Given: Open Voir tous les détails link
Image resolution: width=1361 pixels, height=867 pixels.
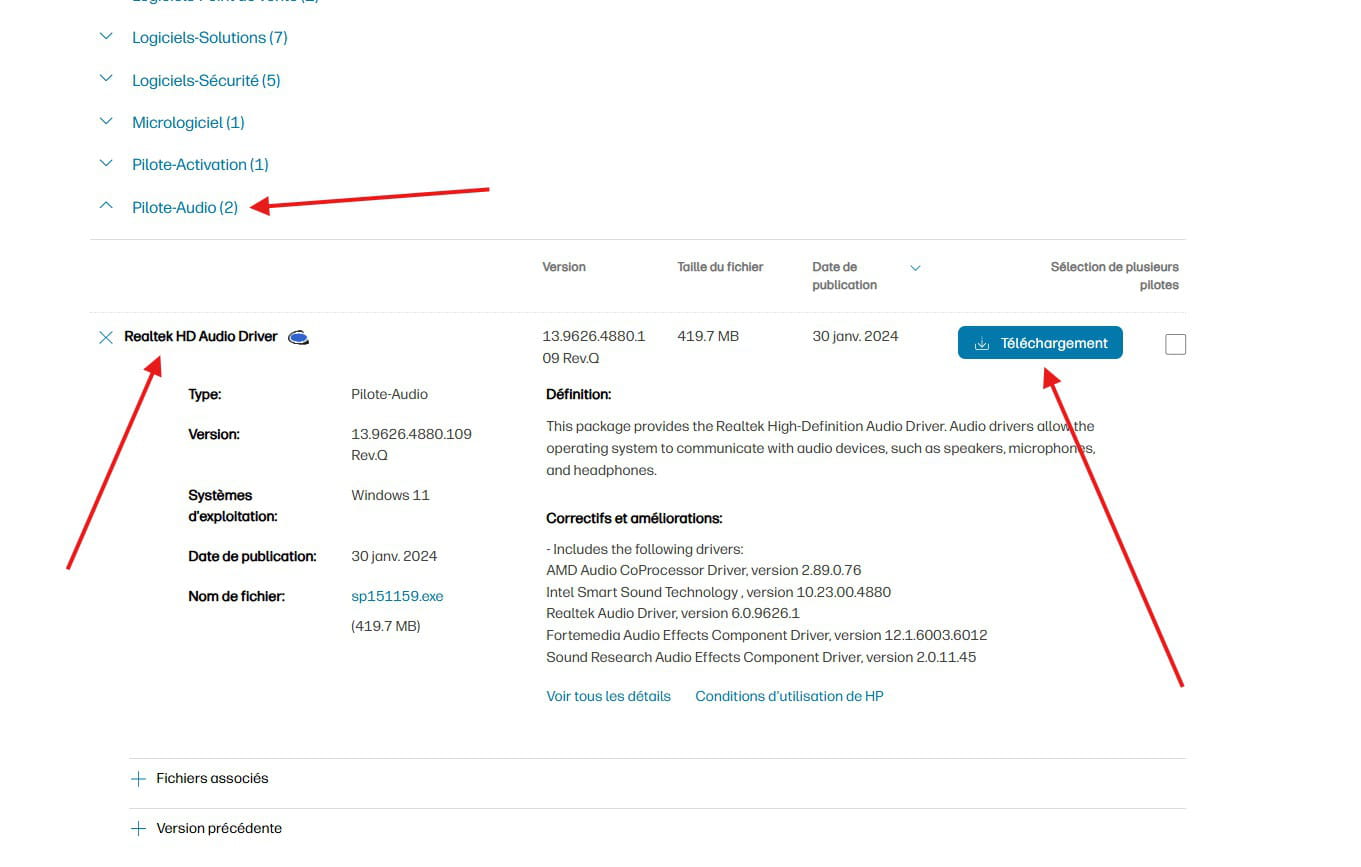Looking at the screenshot, I should (x=608, y=696).
